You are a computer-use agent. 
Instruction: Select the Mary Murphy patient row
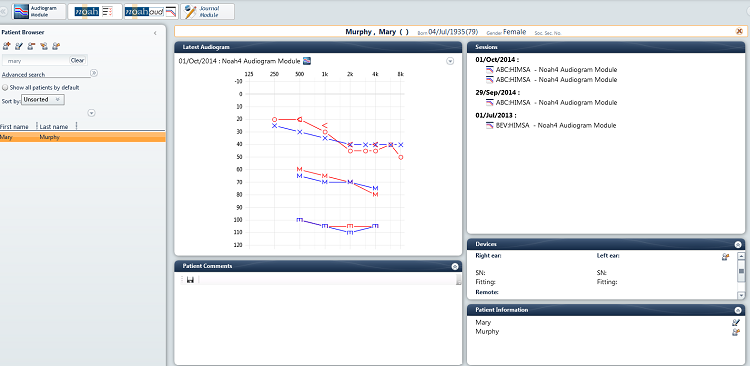[x=83, y=137]
